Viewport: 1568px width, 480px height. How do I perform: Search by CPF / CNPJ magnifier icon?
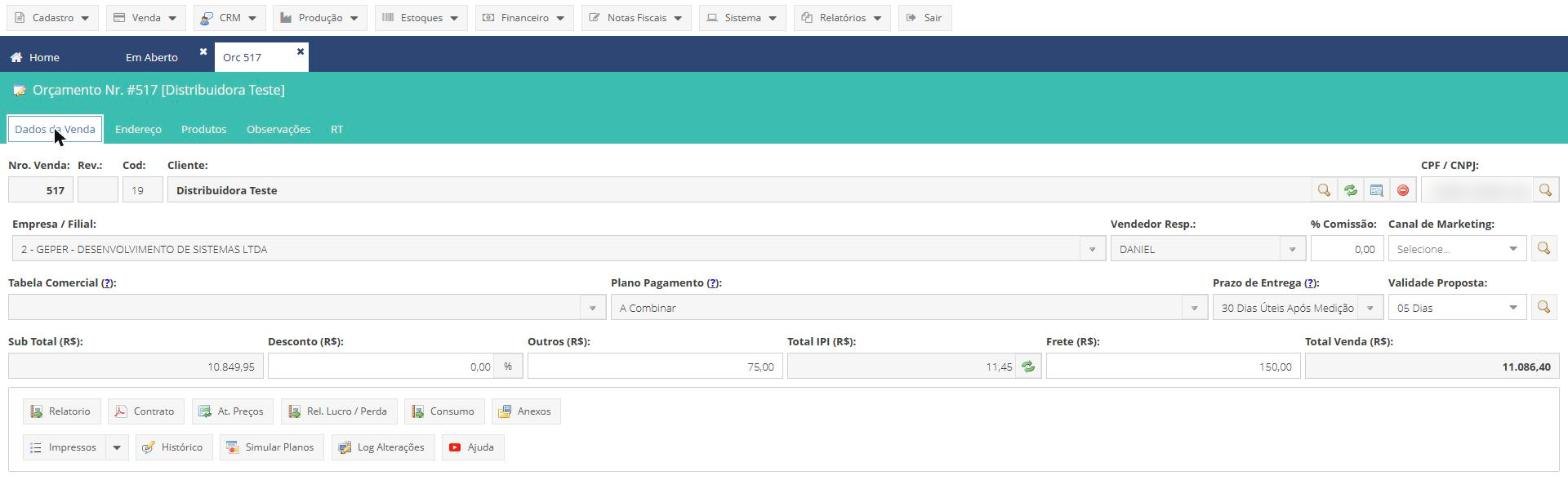point(1545,190)
